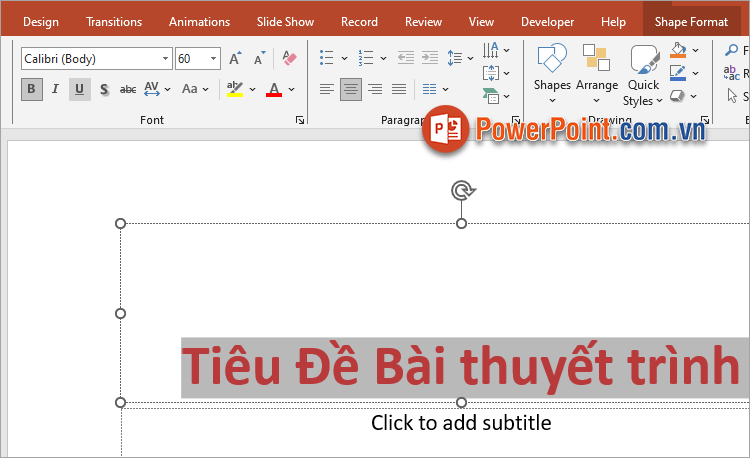Click the bullets list icon

point(327,58)
